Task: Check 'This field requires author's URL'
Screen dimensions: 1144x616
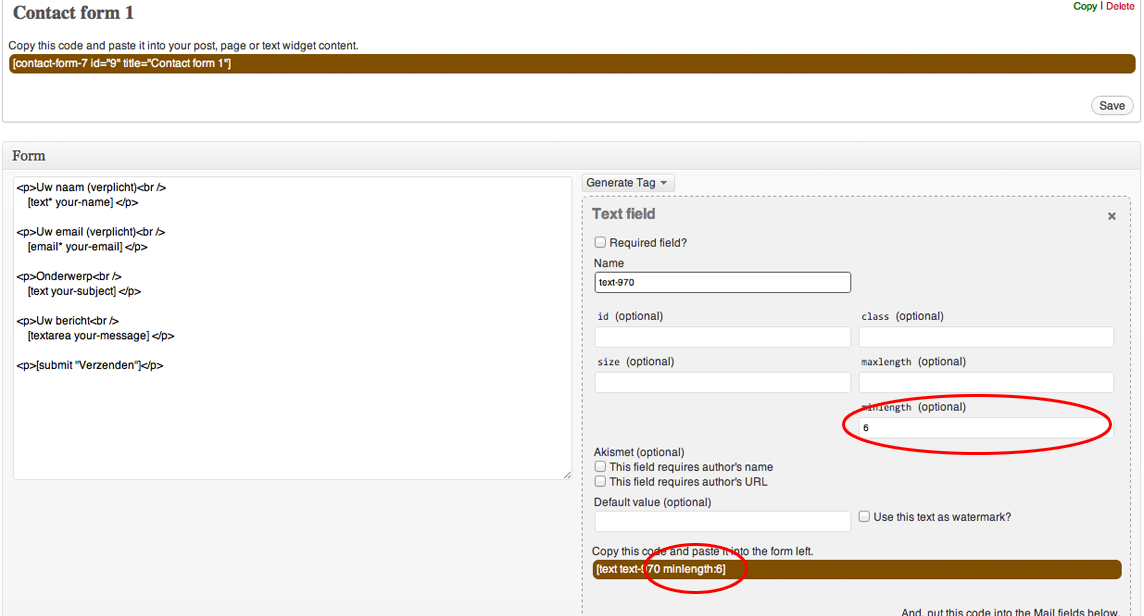Action: [x=600, y=482]
